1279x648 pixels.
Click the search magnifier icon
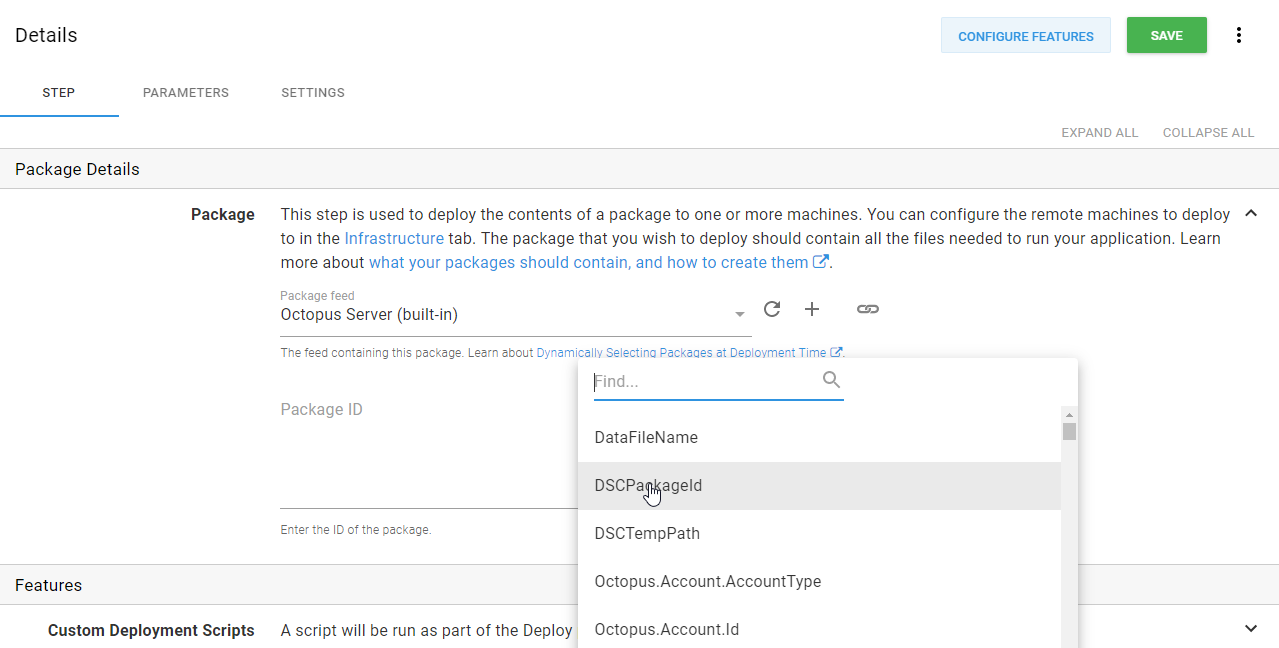pos(831,380)
